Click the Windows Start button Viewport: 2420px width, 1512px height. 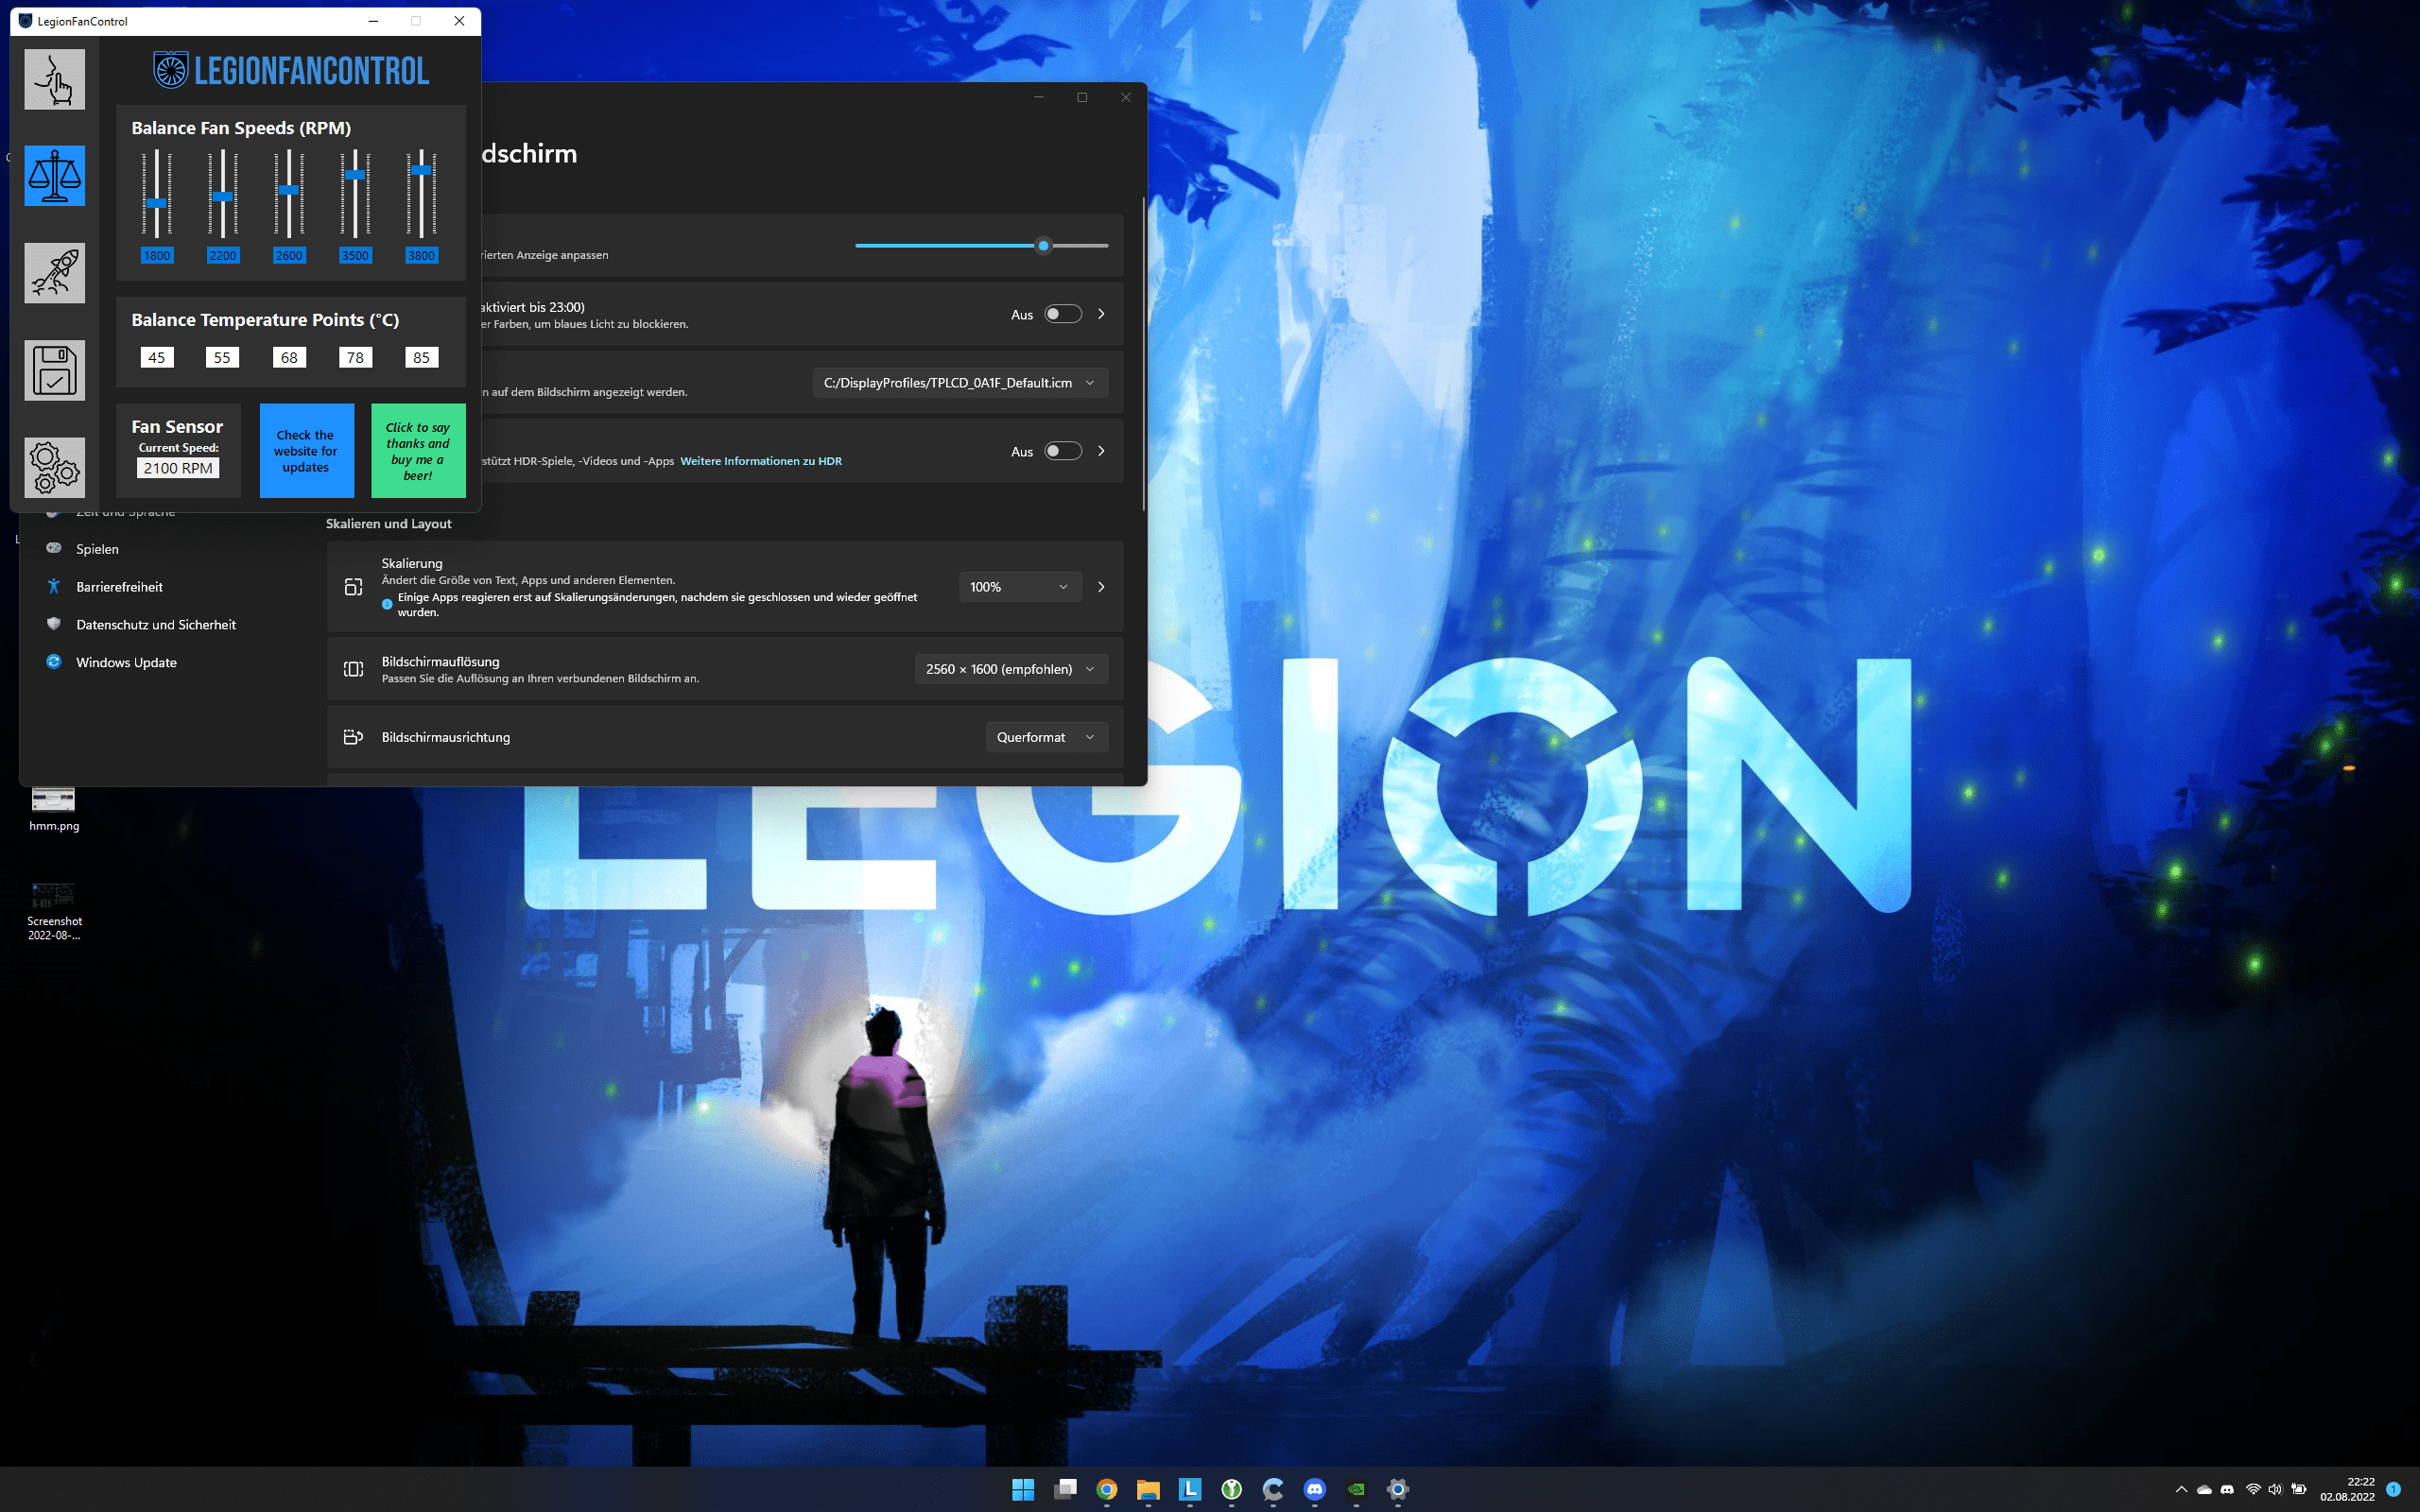1023,1489
